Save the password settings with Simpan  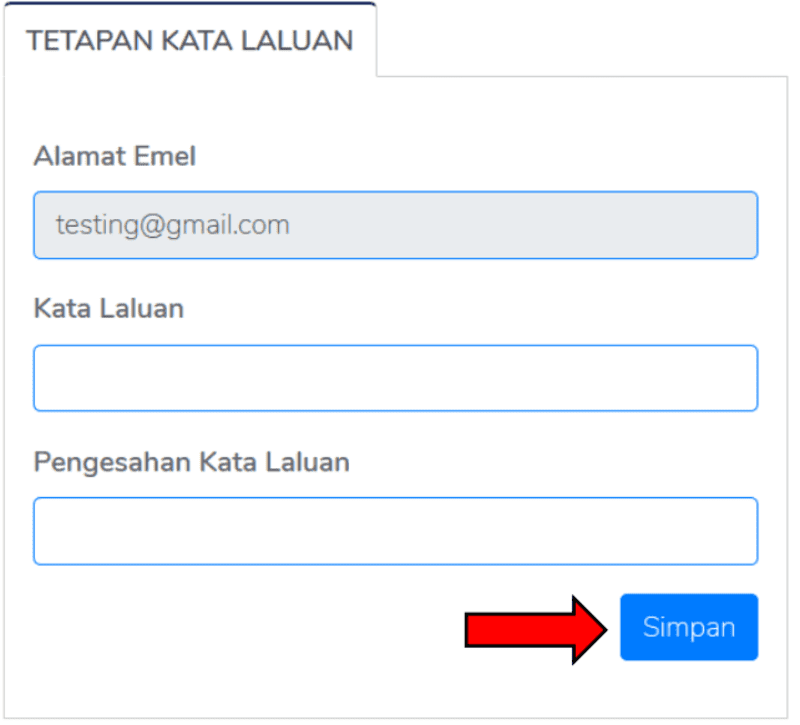point(689,627)
